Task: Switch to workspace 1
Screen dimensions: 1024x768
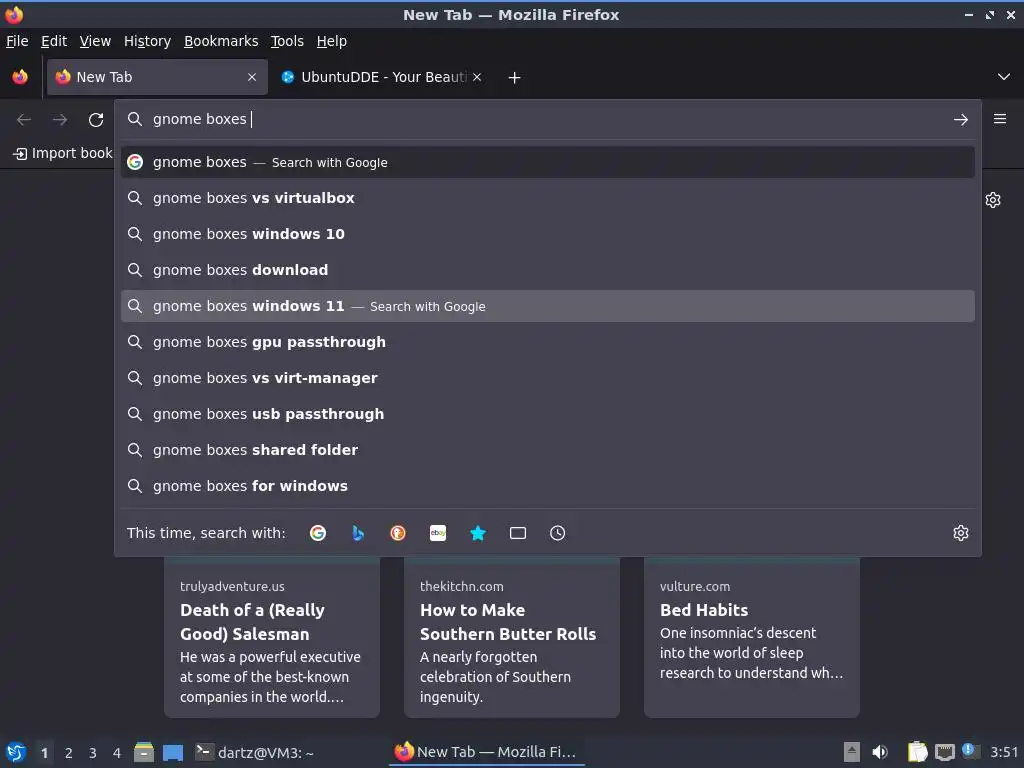Action: point(44,753)
